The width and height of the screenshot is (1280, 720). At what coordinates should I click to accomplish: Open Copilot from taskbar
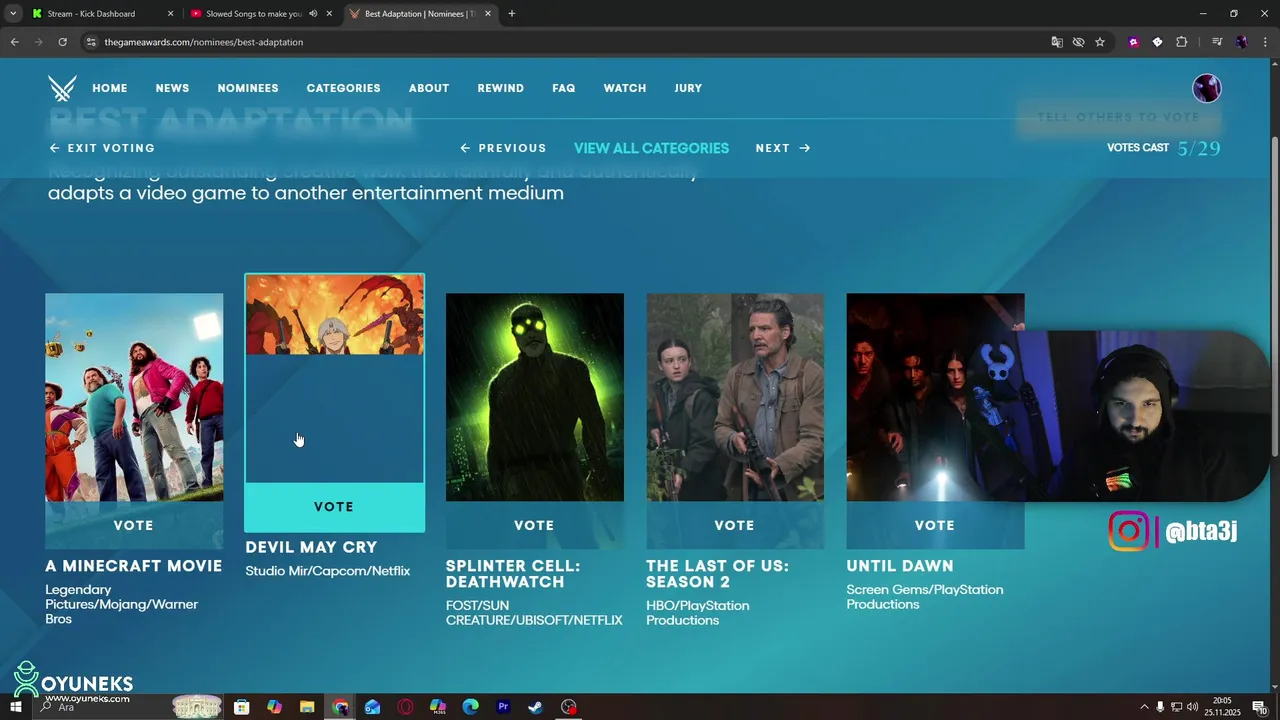pos(274,707)
